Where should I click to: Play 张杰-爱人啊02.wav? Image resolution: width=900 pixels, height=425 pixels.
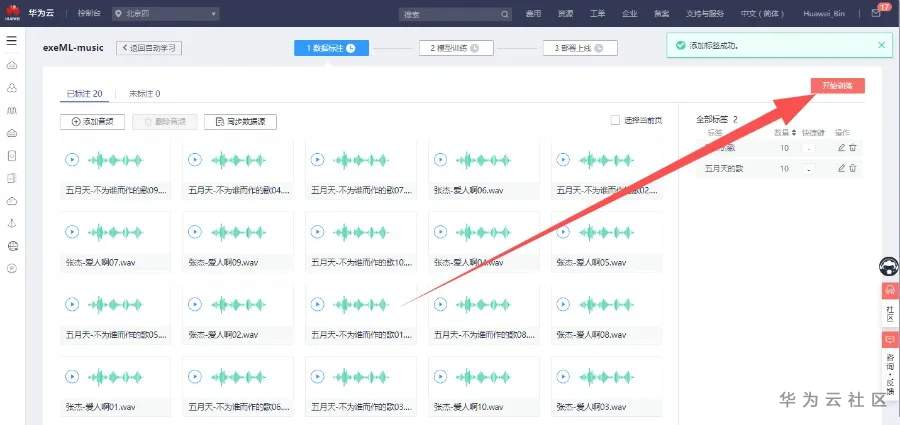coord(195,304)
